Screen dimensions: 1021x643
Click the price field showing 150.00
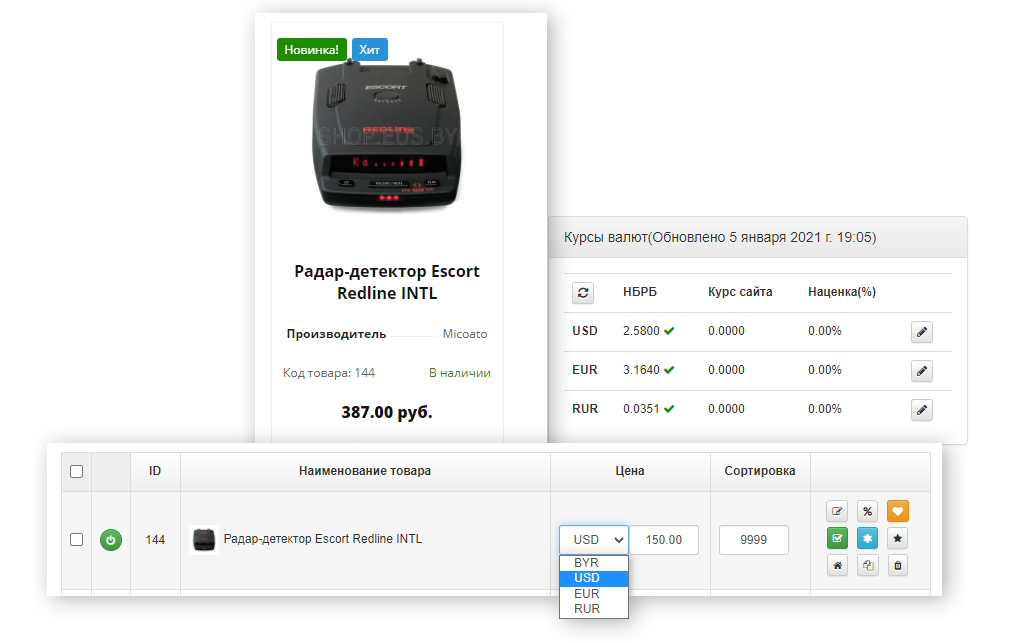point(664,539)
